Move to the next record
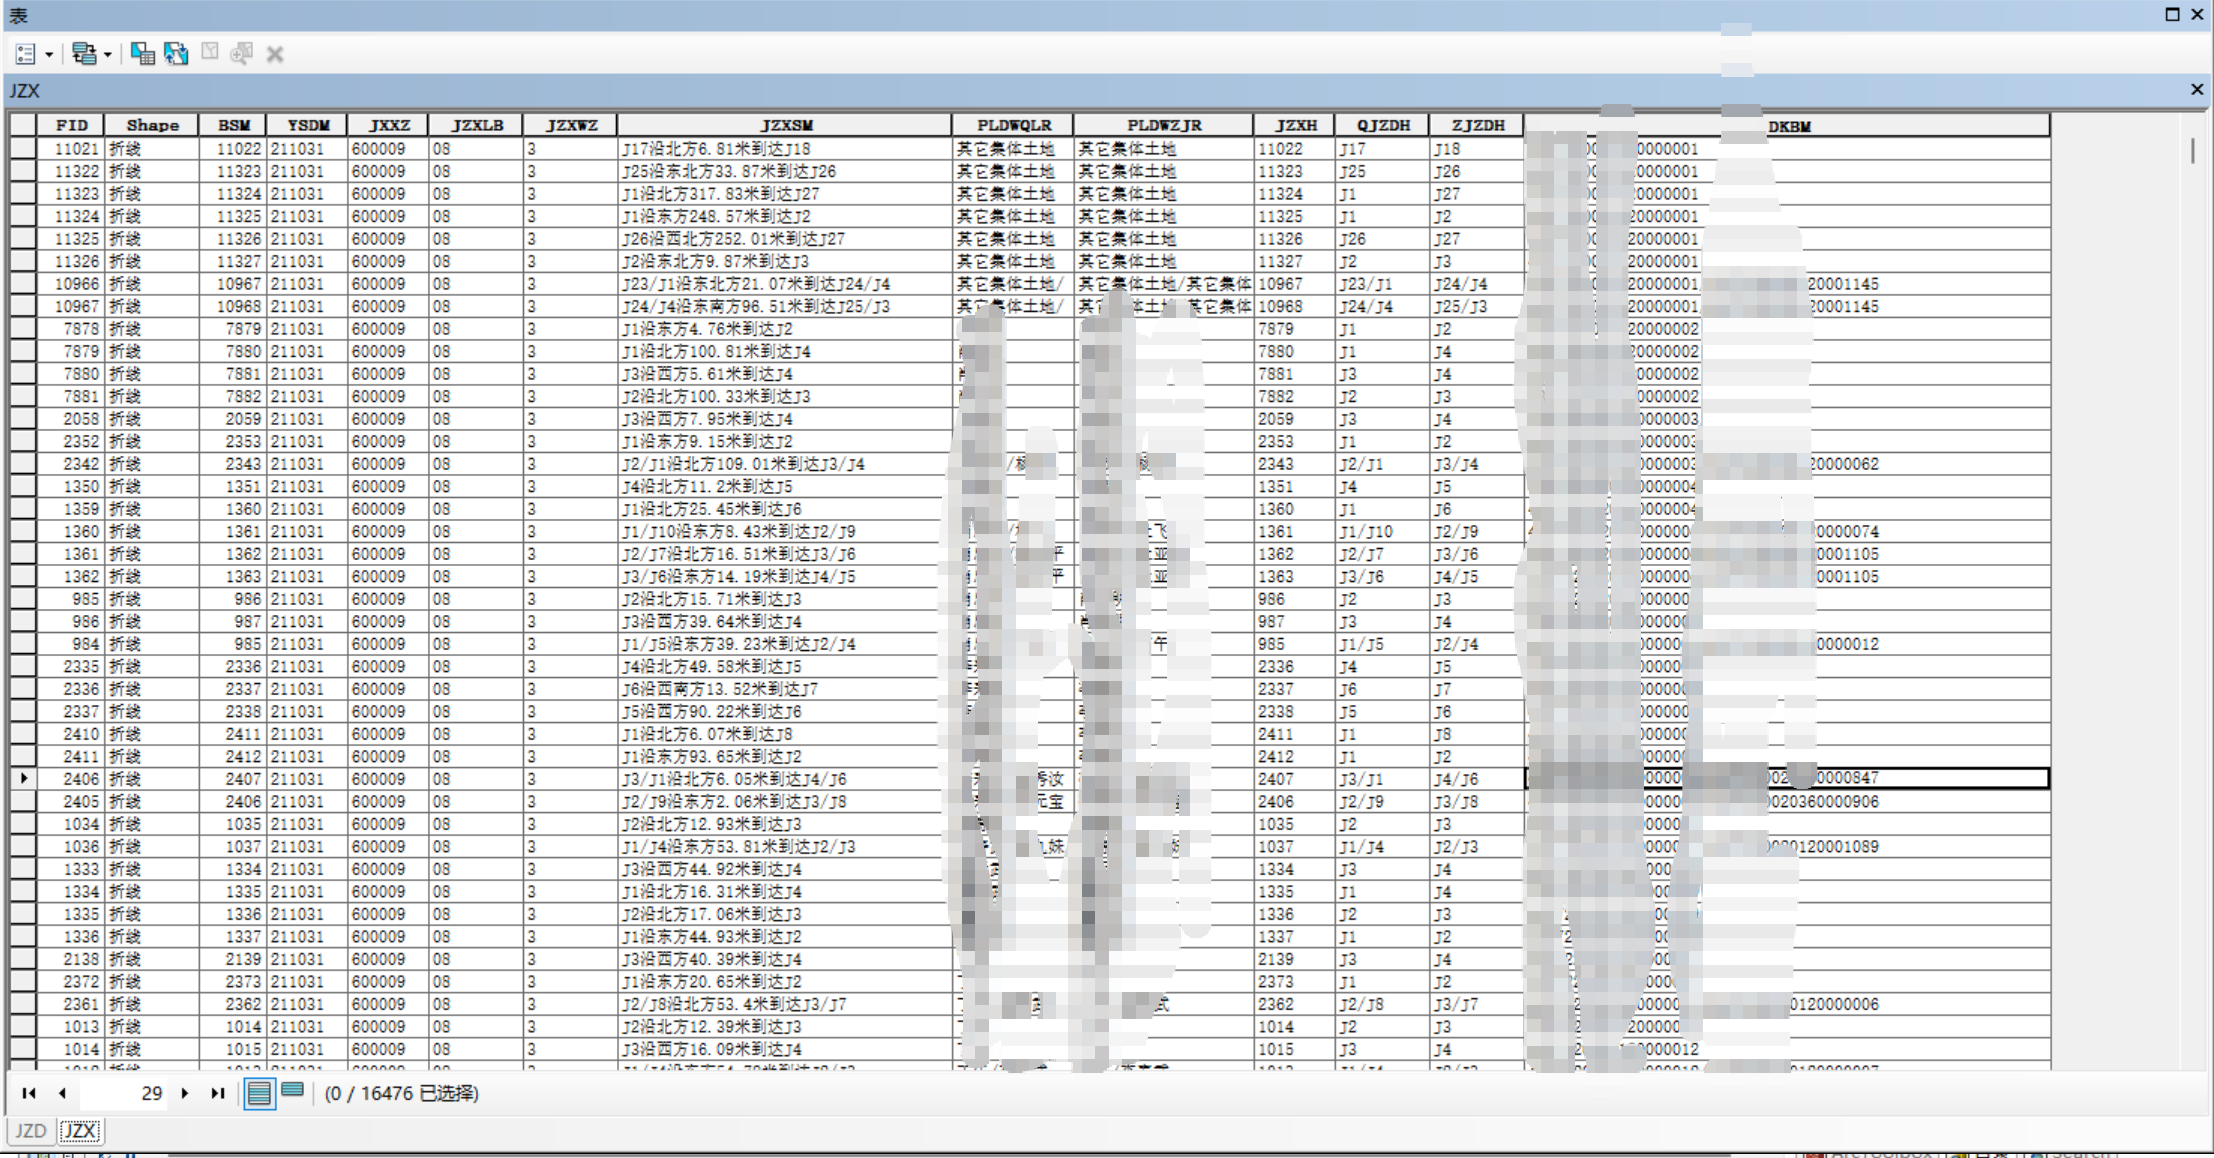The image size is (2214, 1158). coord(185,1093)
